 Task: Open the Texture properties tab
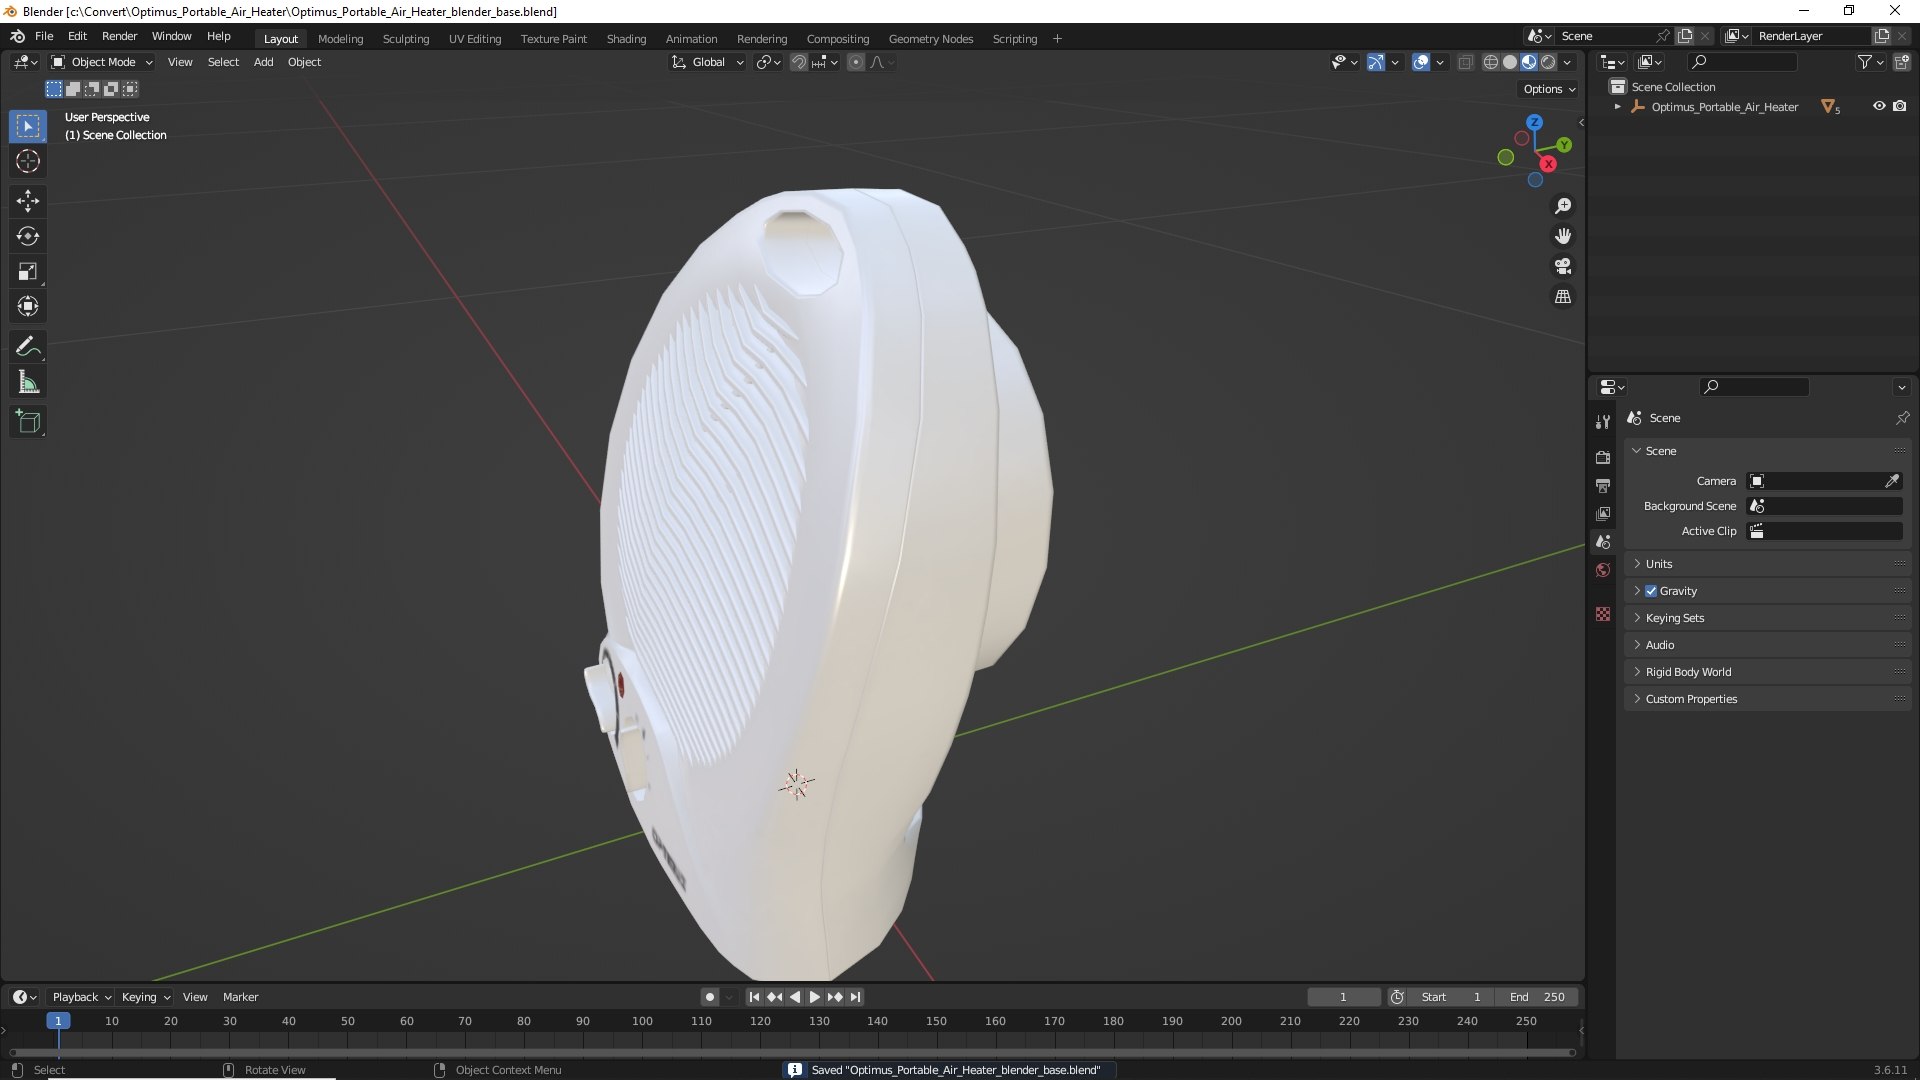click(x=1603, y=614)
